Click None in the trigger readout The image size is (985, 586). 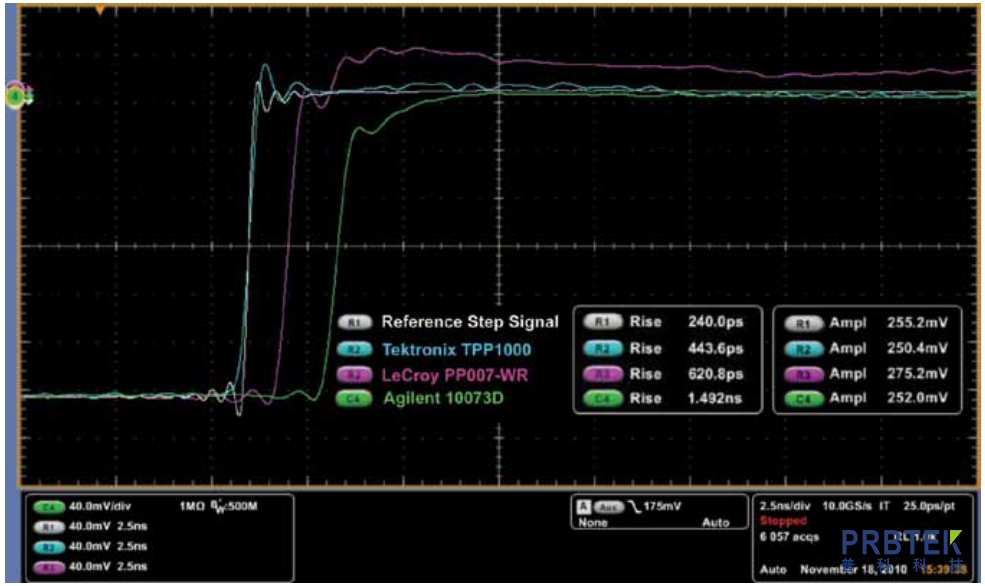coord(593,523)
